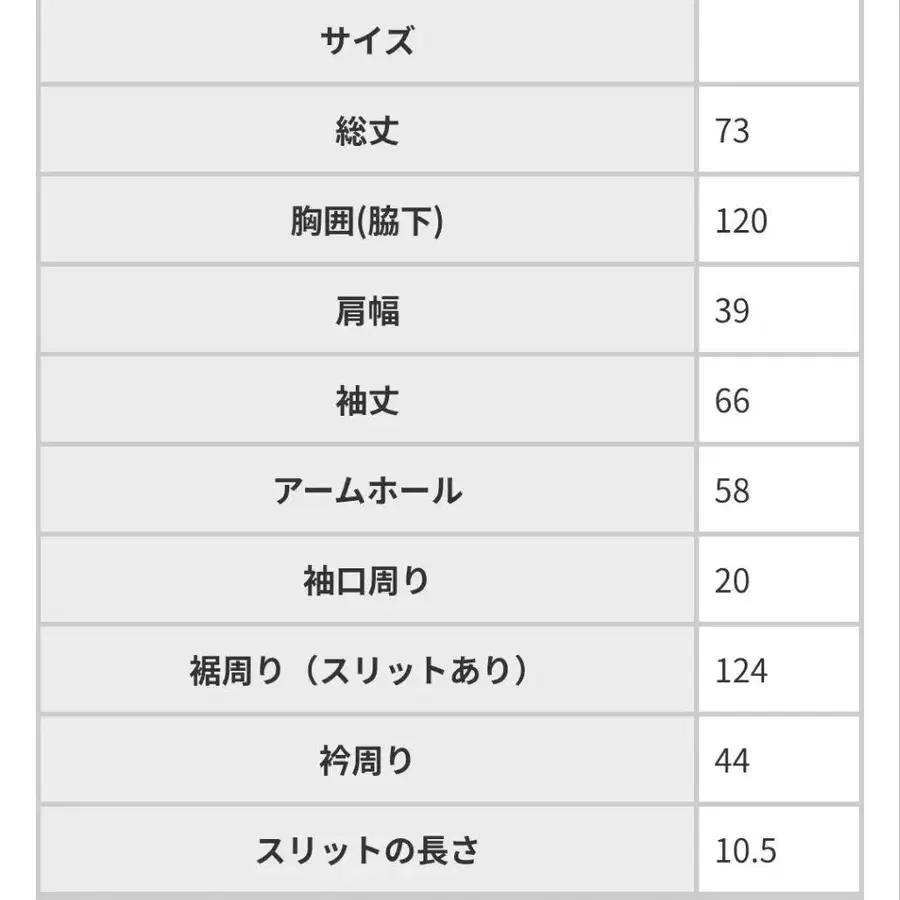Image resolution: width=900 pixels, height=900 pixels.
Task: Select the 衿周り row label
Action: pos(367,761)
